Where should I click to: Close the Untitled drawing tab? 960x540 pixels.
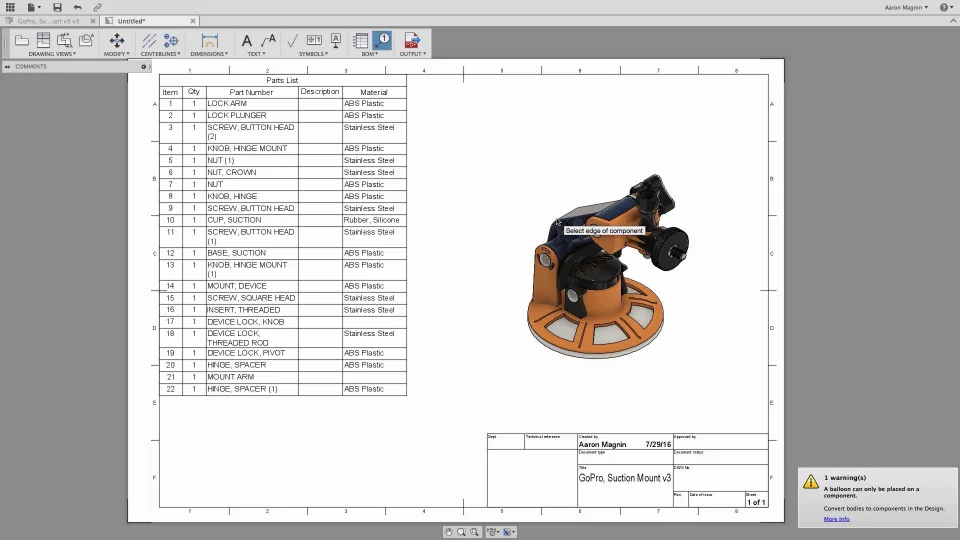point(193,21)
